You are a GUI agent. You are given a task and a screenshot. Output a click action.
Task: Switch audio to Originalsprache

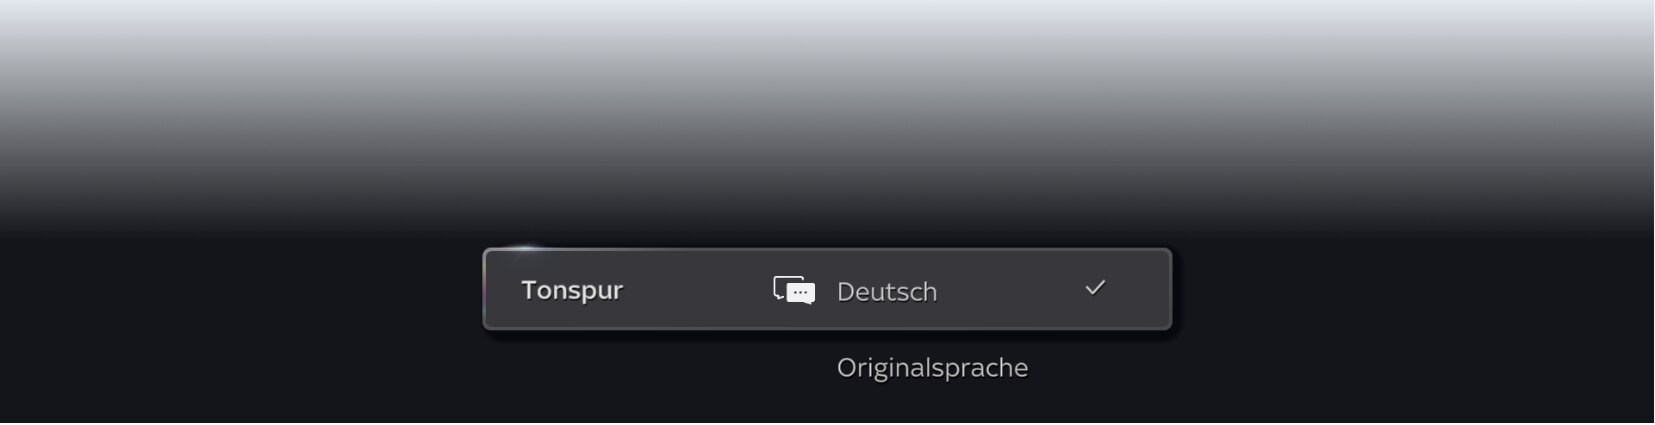932,368
